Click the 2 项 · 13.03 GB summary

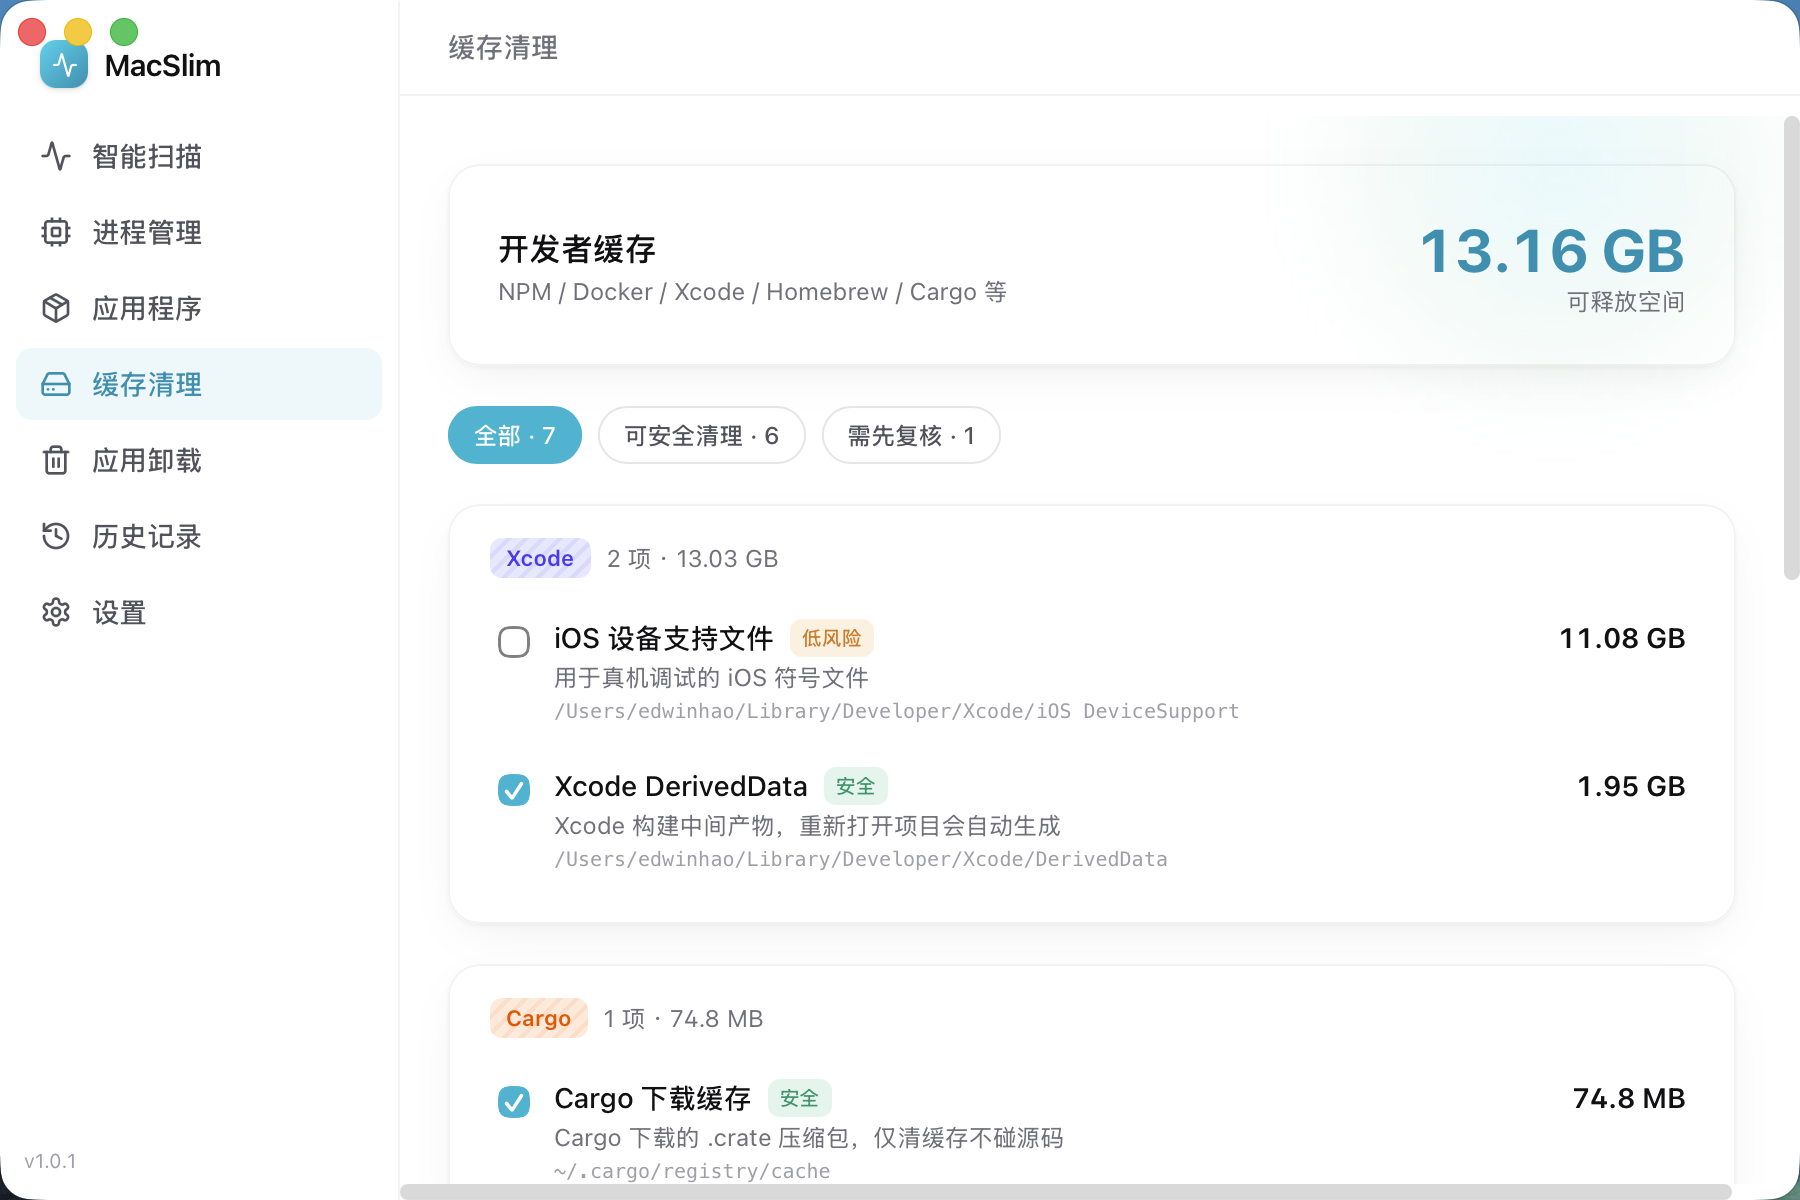tap(692, 558)
